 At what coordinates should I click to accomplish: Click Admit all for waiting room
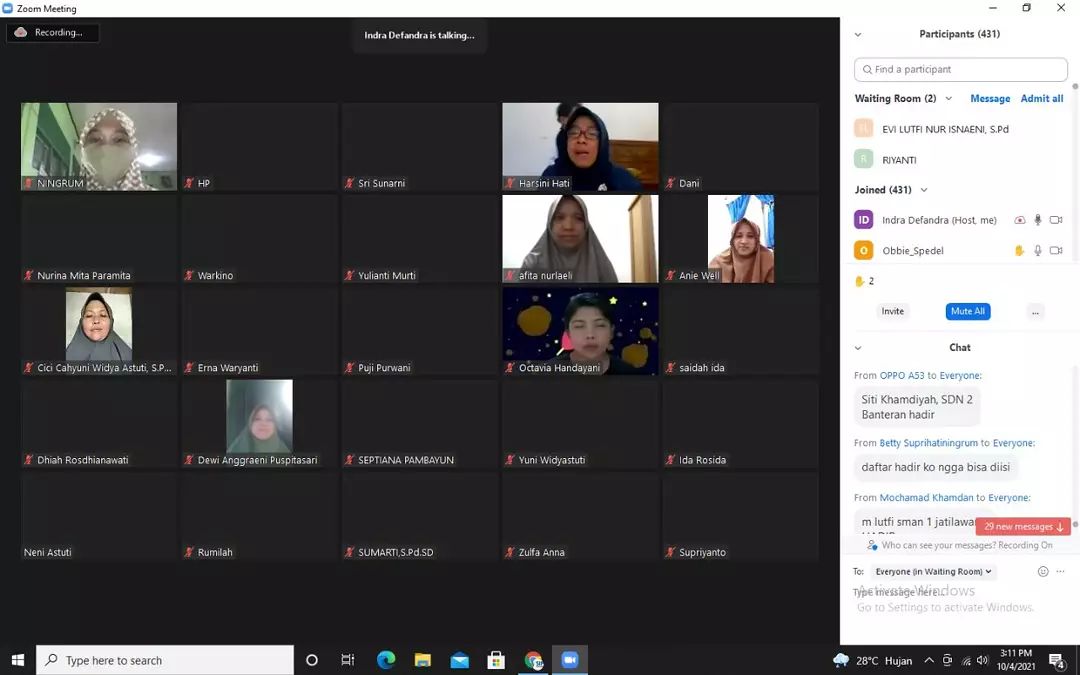click(x=1041, y=99)
